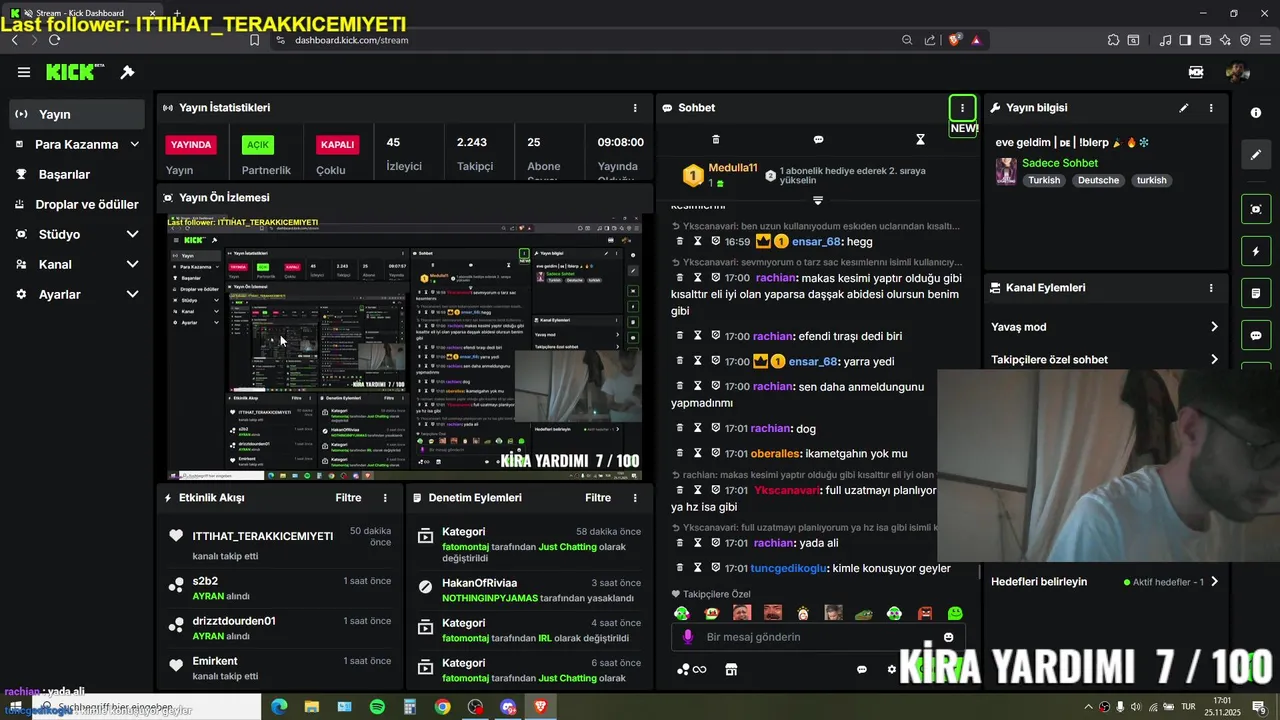Click the chat bubble icon in right rail

[x=1256, y=336]
